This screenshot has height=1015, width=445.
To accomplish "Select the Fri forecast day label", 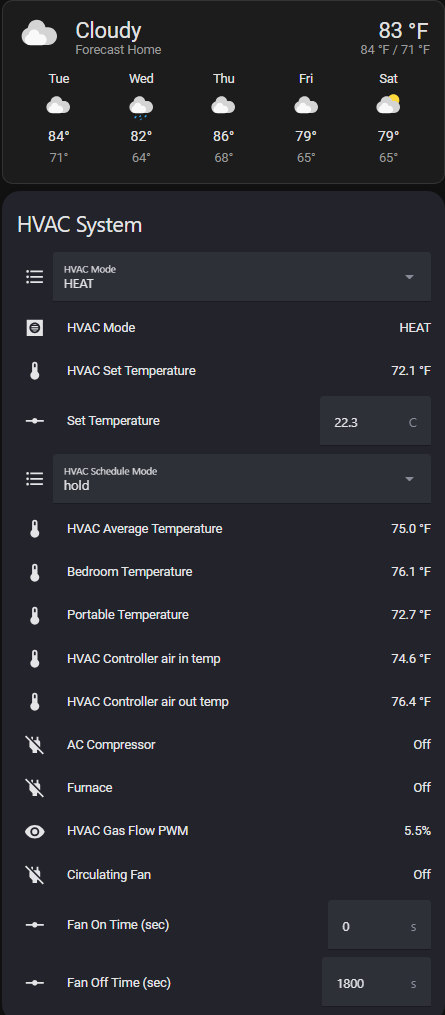I will (306, 79).
